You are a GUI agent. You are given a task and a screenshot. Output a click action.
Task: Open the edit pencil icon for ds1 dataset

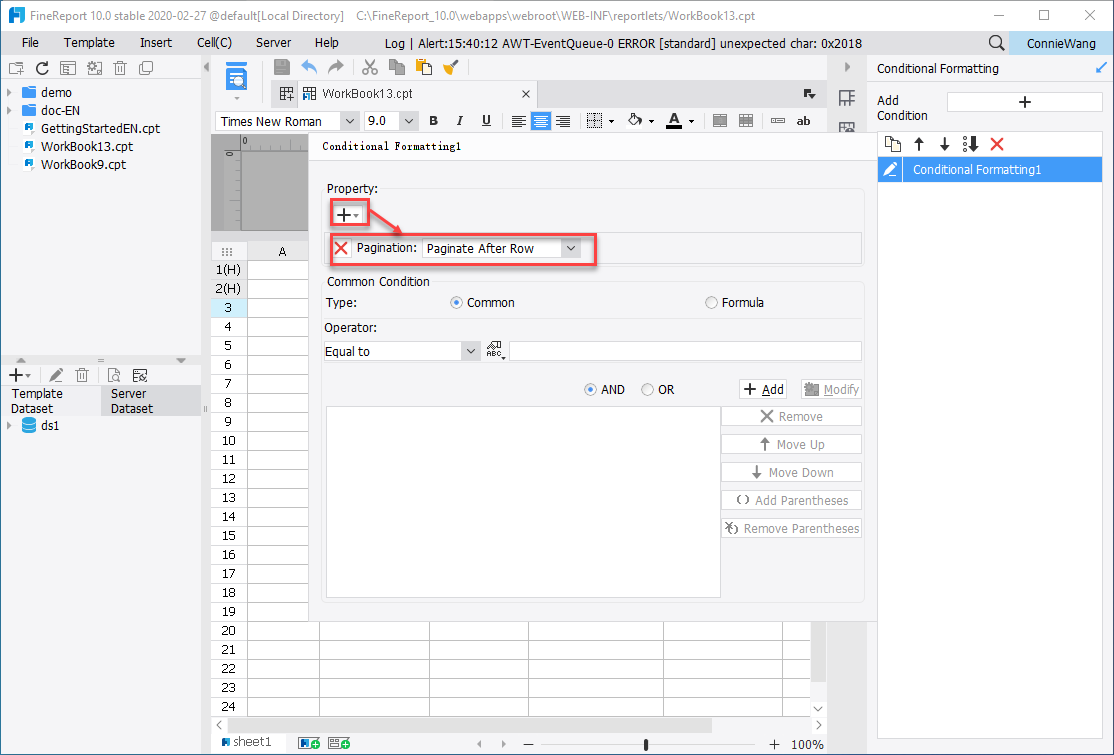coord(55,374)
